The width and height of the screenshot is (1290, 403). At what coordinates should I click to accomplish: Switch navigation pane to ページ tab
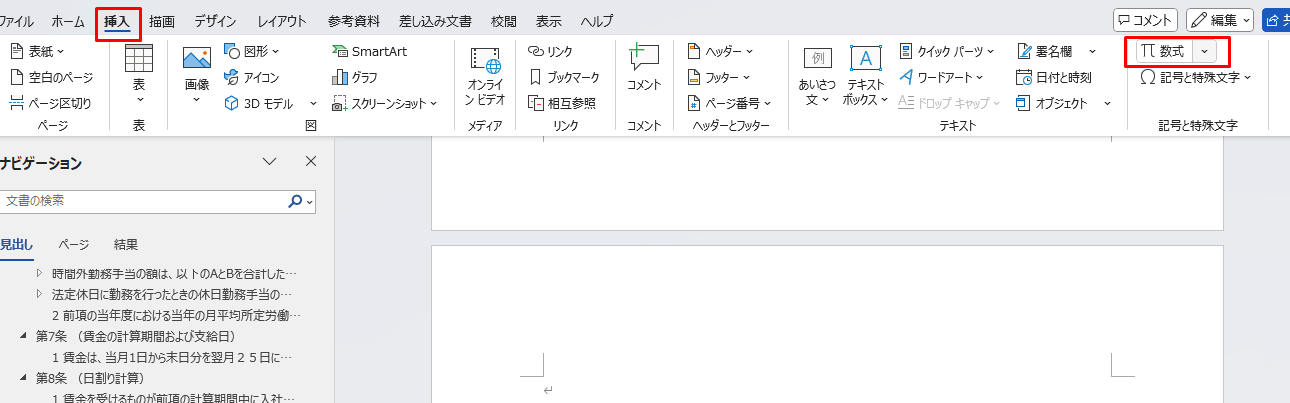tap(73, 244)
